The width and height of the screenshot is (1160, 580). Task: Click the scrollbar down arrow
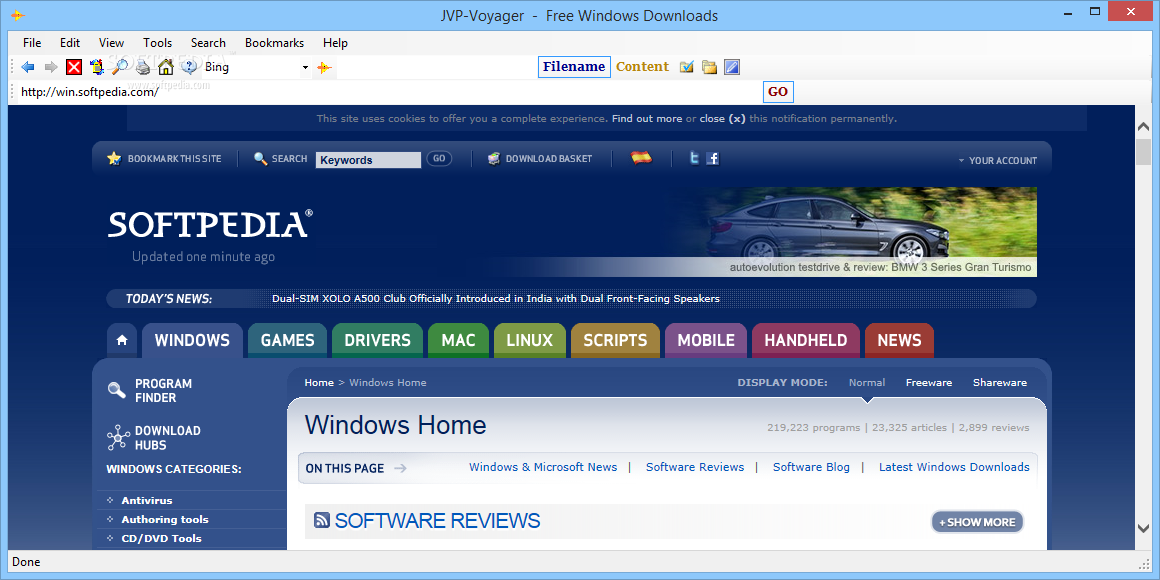coord(1144,528)
